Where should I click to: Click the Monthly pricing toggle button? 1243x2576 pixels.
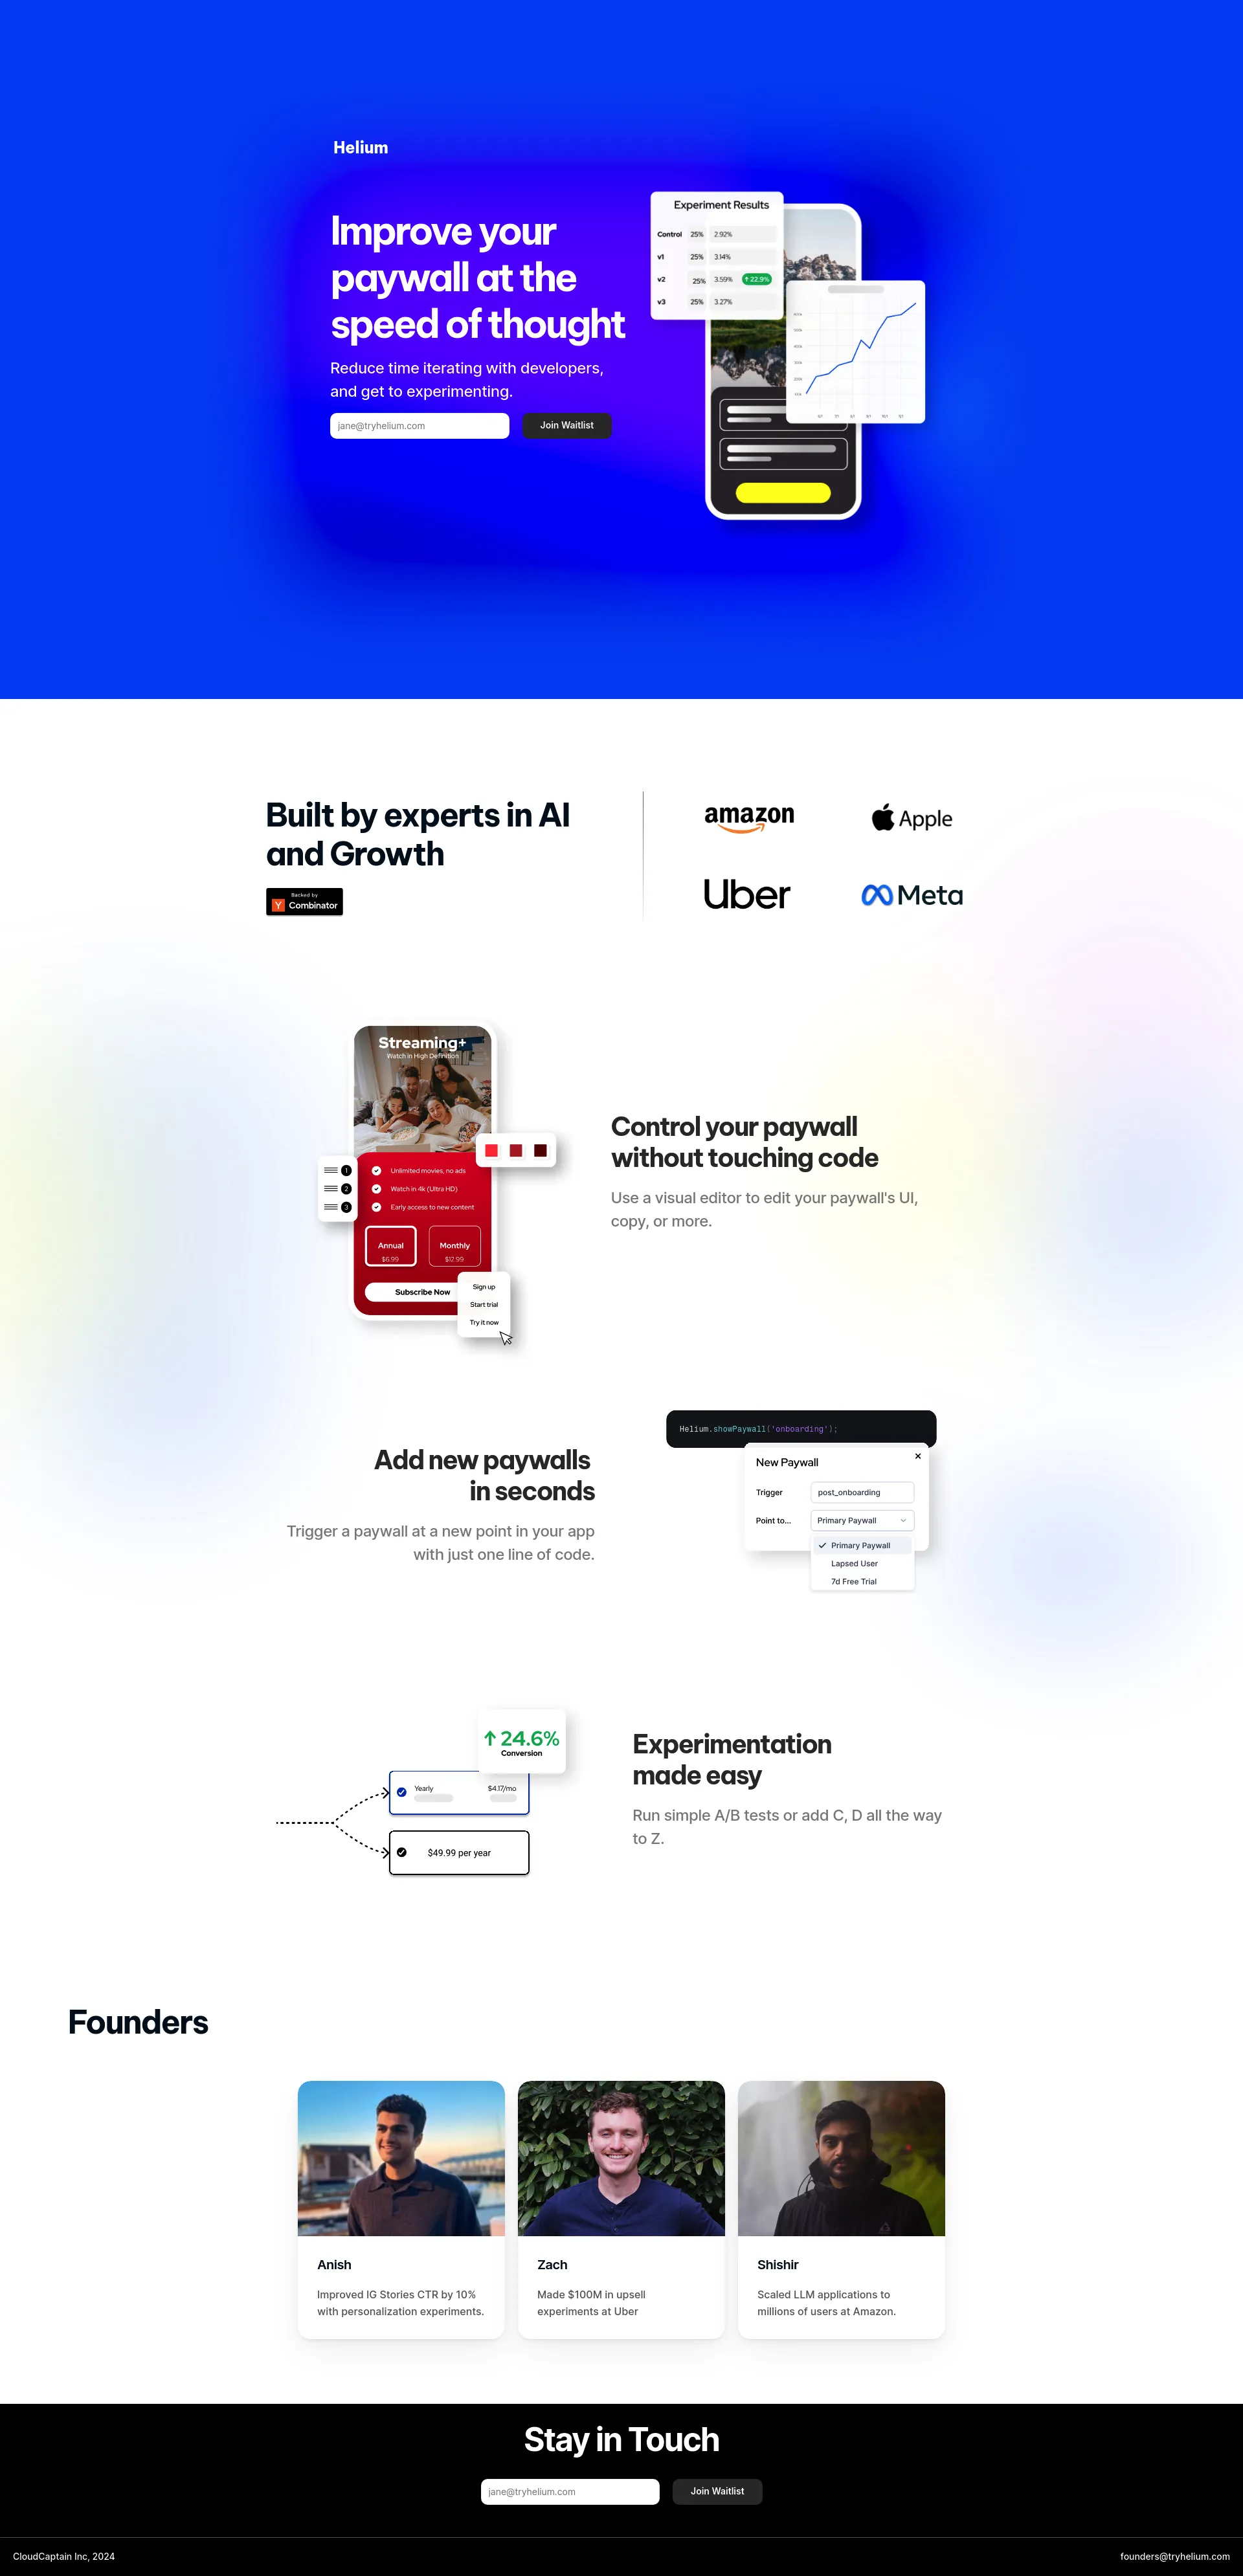click(x=455, y=1252)
